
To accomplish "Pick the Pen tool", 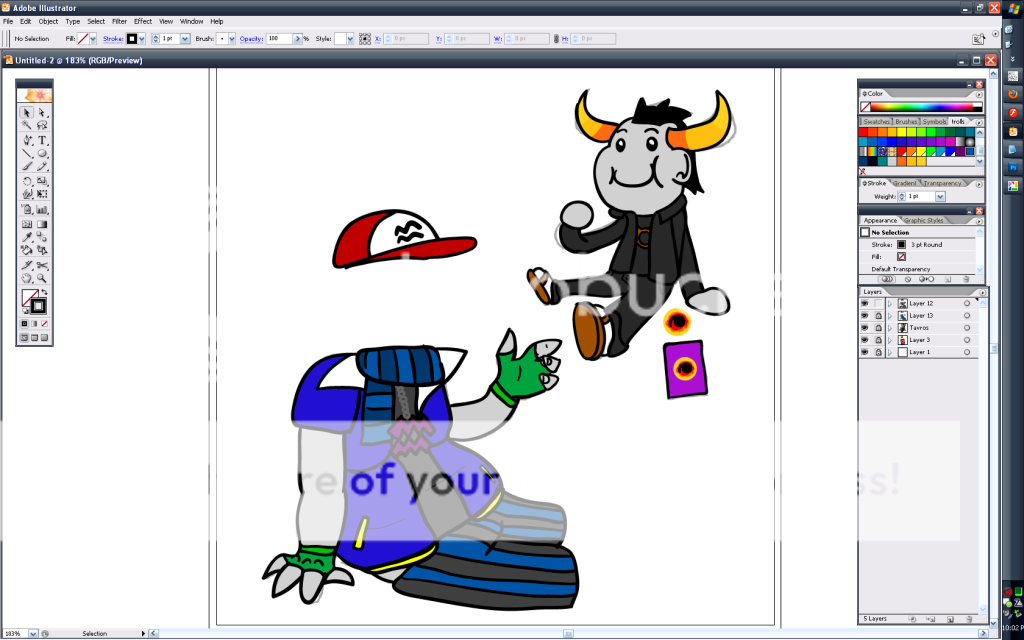I will (28, 140).
